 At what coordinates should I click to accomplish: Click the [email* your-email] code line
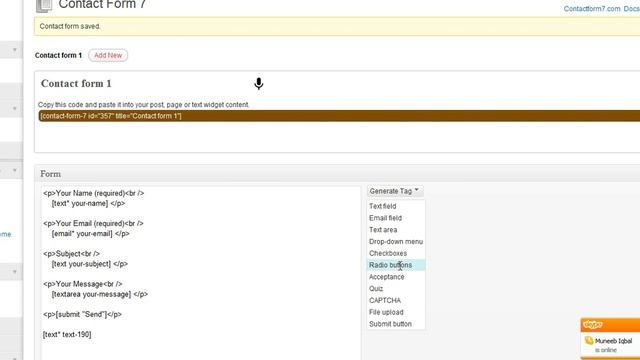[x=90, y=233]
